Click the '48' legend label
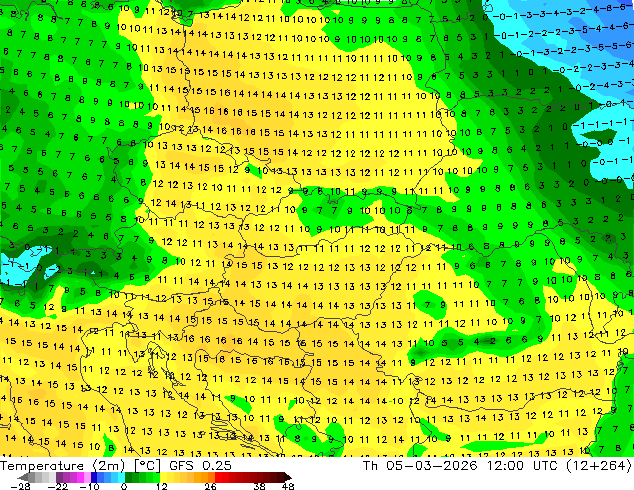Image resolution: width=634 pixels, height=490 pixels. pos(288,486)
